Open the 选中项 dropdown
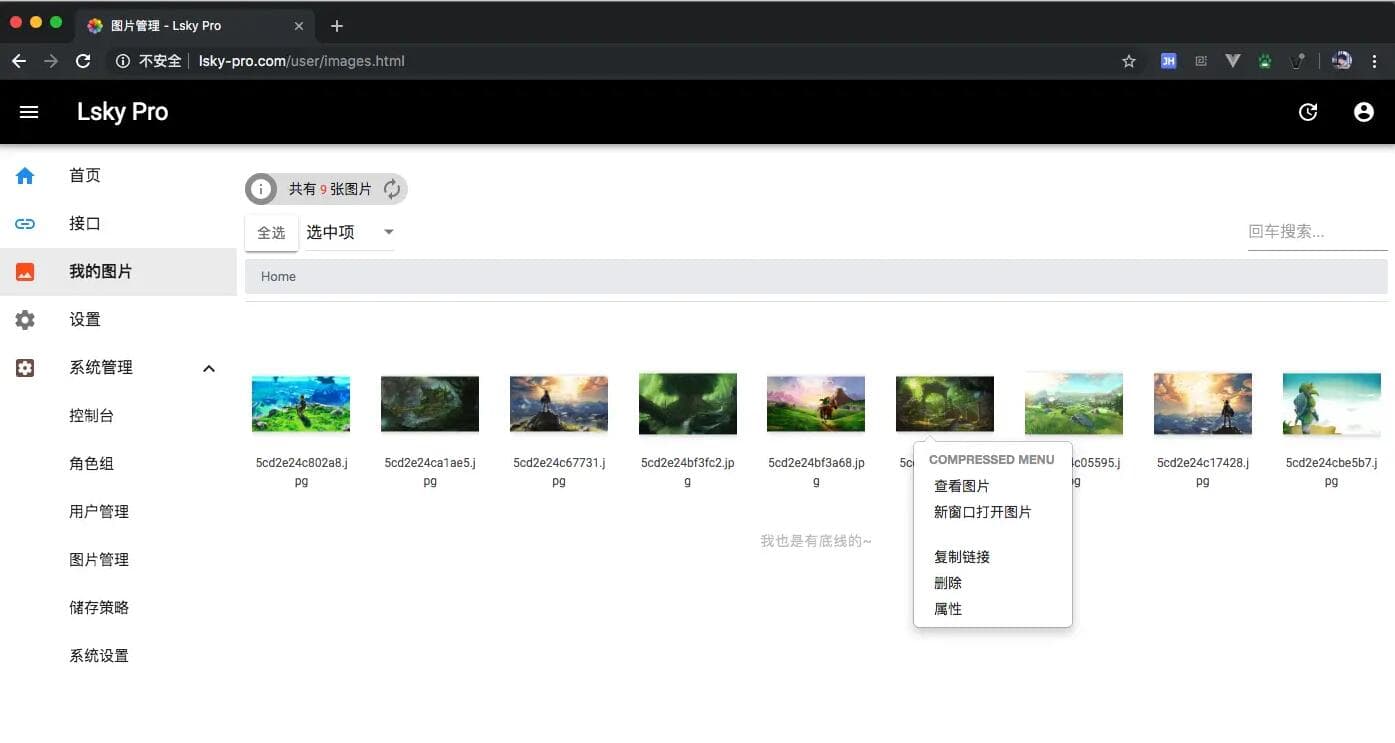The width and height of the screenshot is (1395, 743). coord(350,232)
